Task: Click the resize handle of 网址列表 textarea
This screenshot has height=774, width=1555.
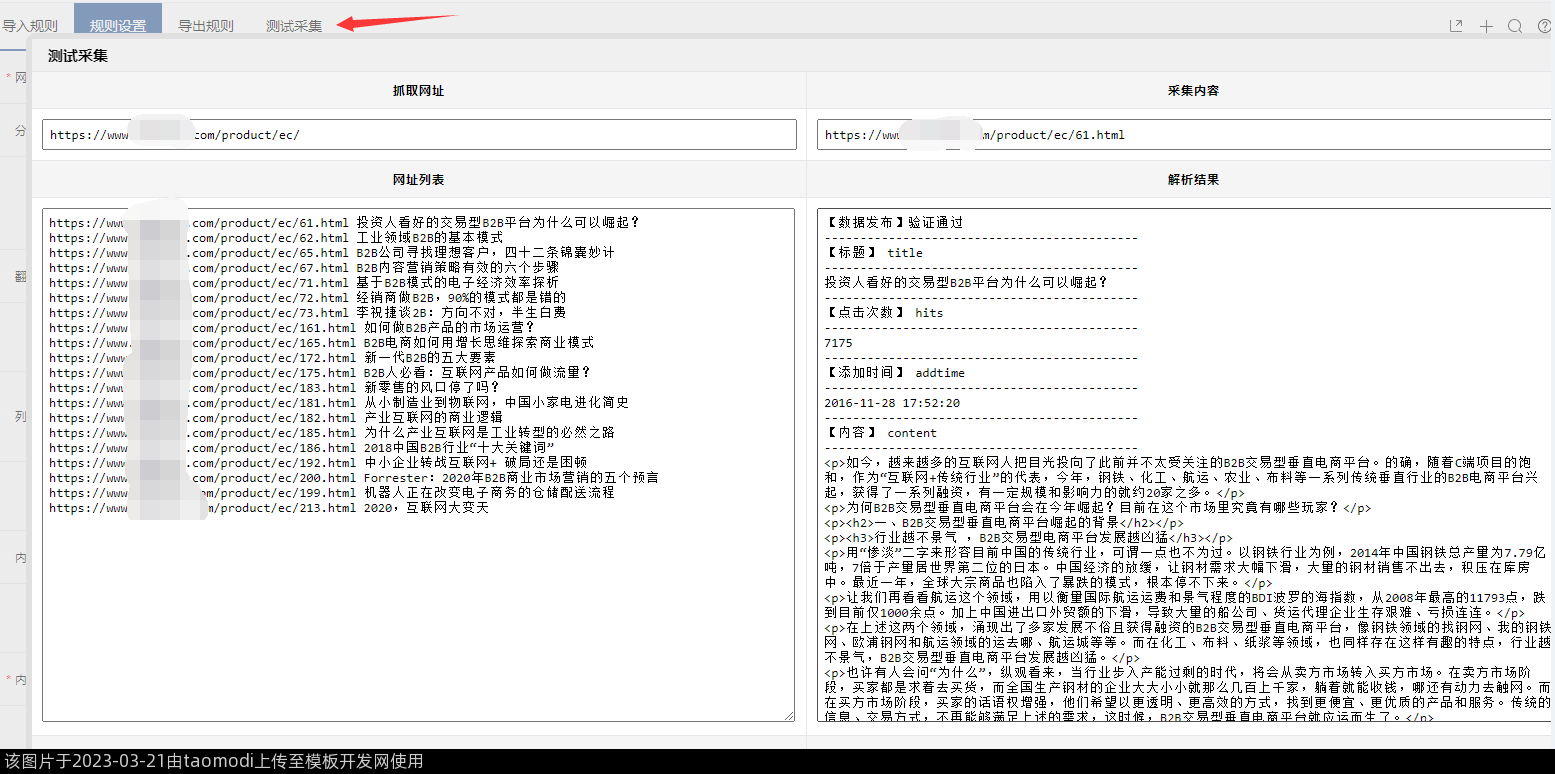Action: click(789, 716)
